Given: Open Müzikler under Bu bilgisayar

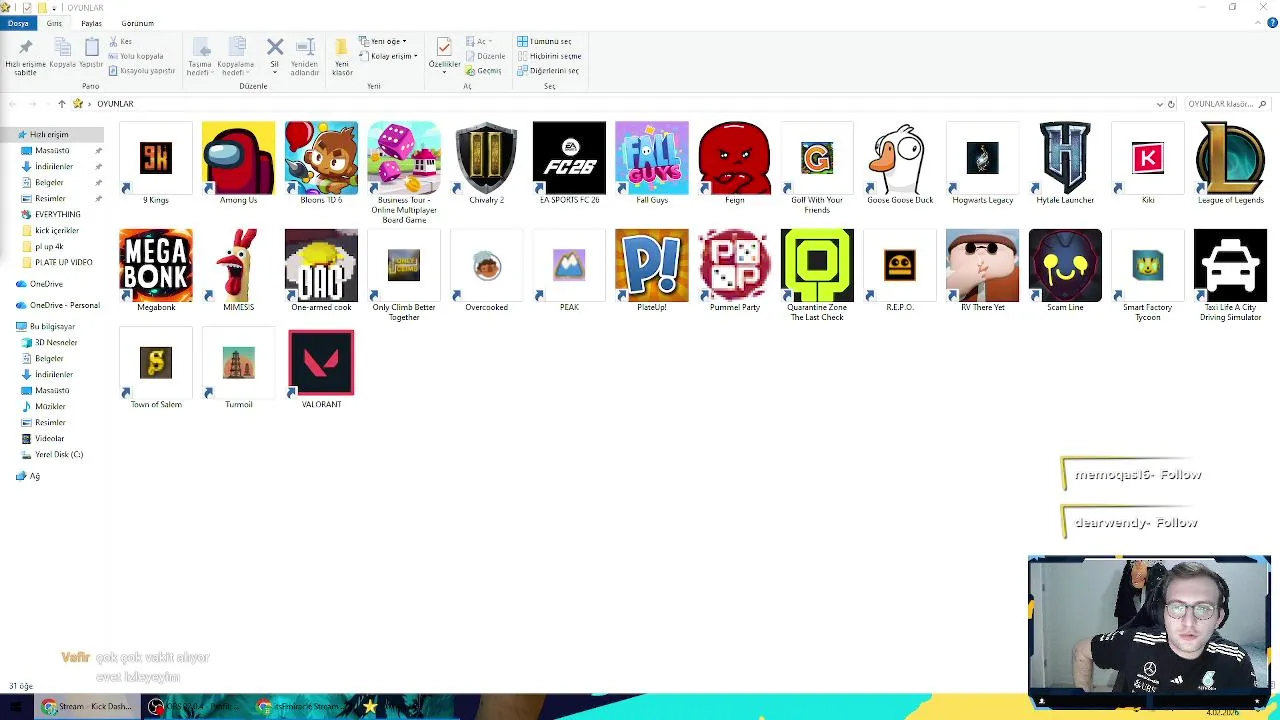Looking at the screenshot, I should (50, 406).
